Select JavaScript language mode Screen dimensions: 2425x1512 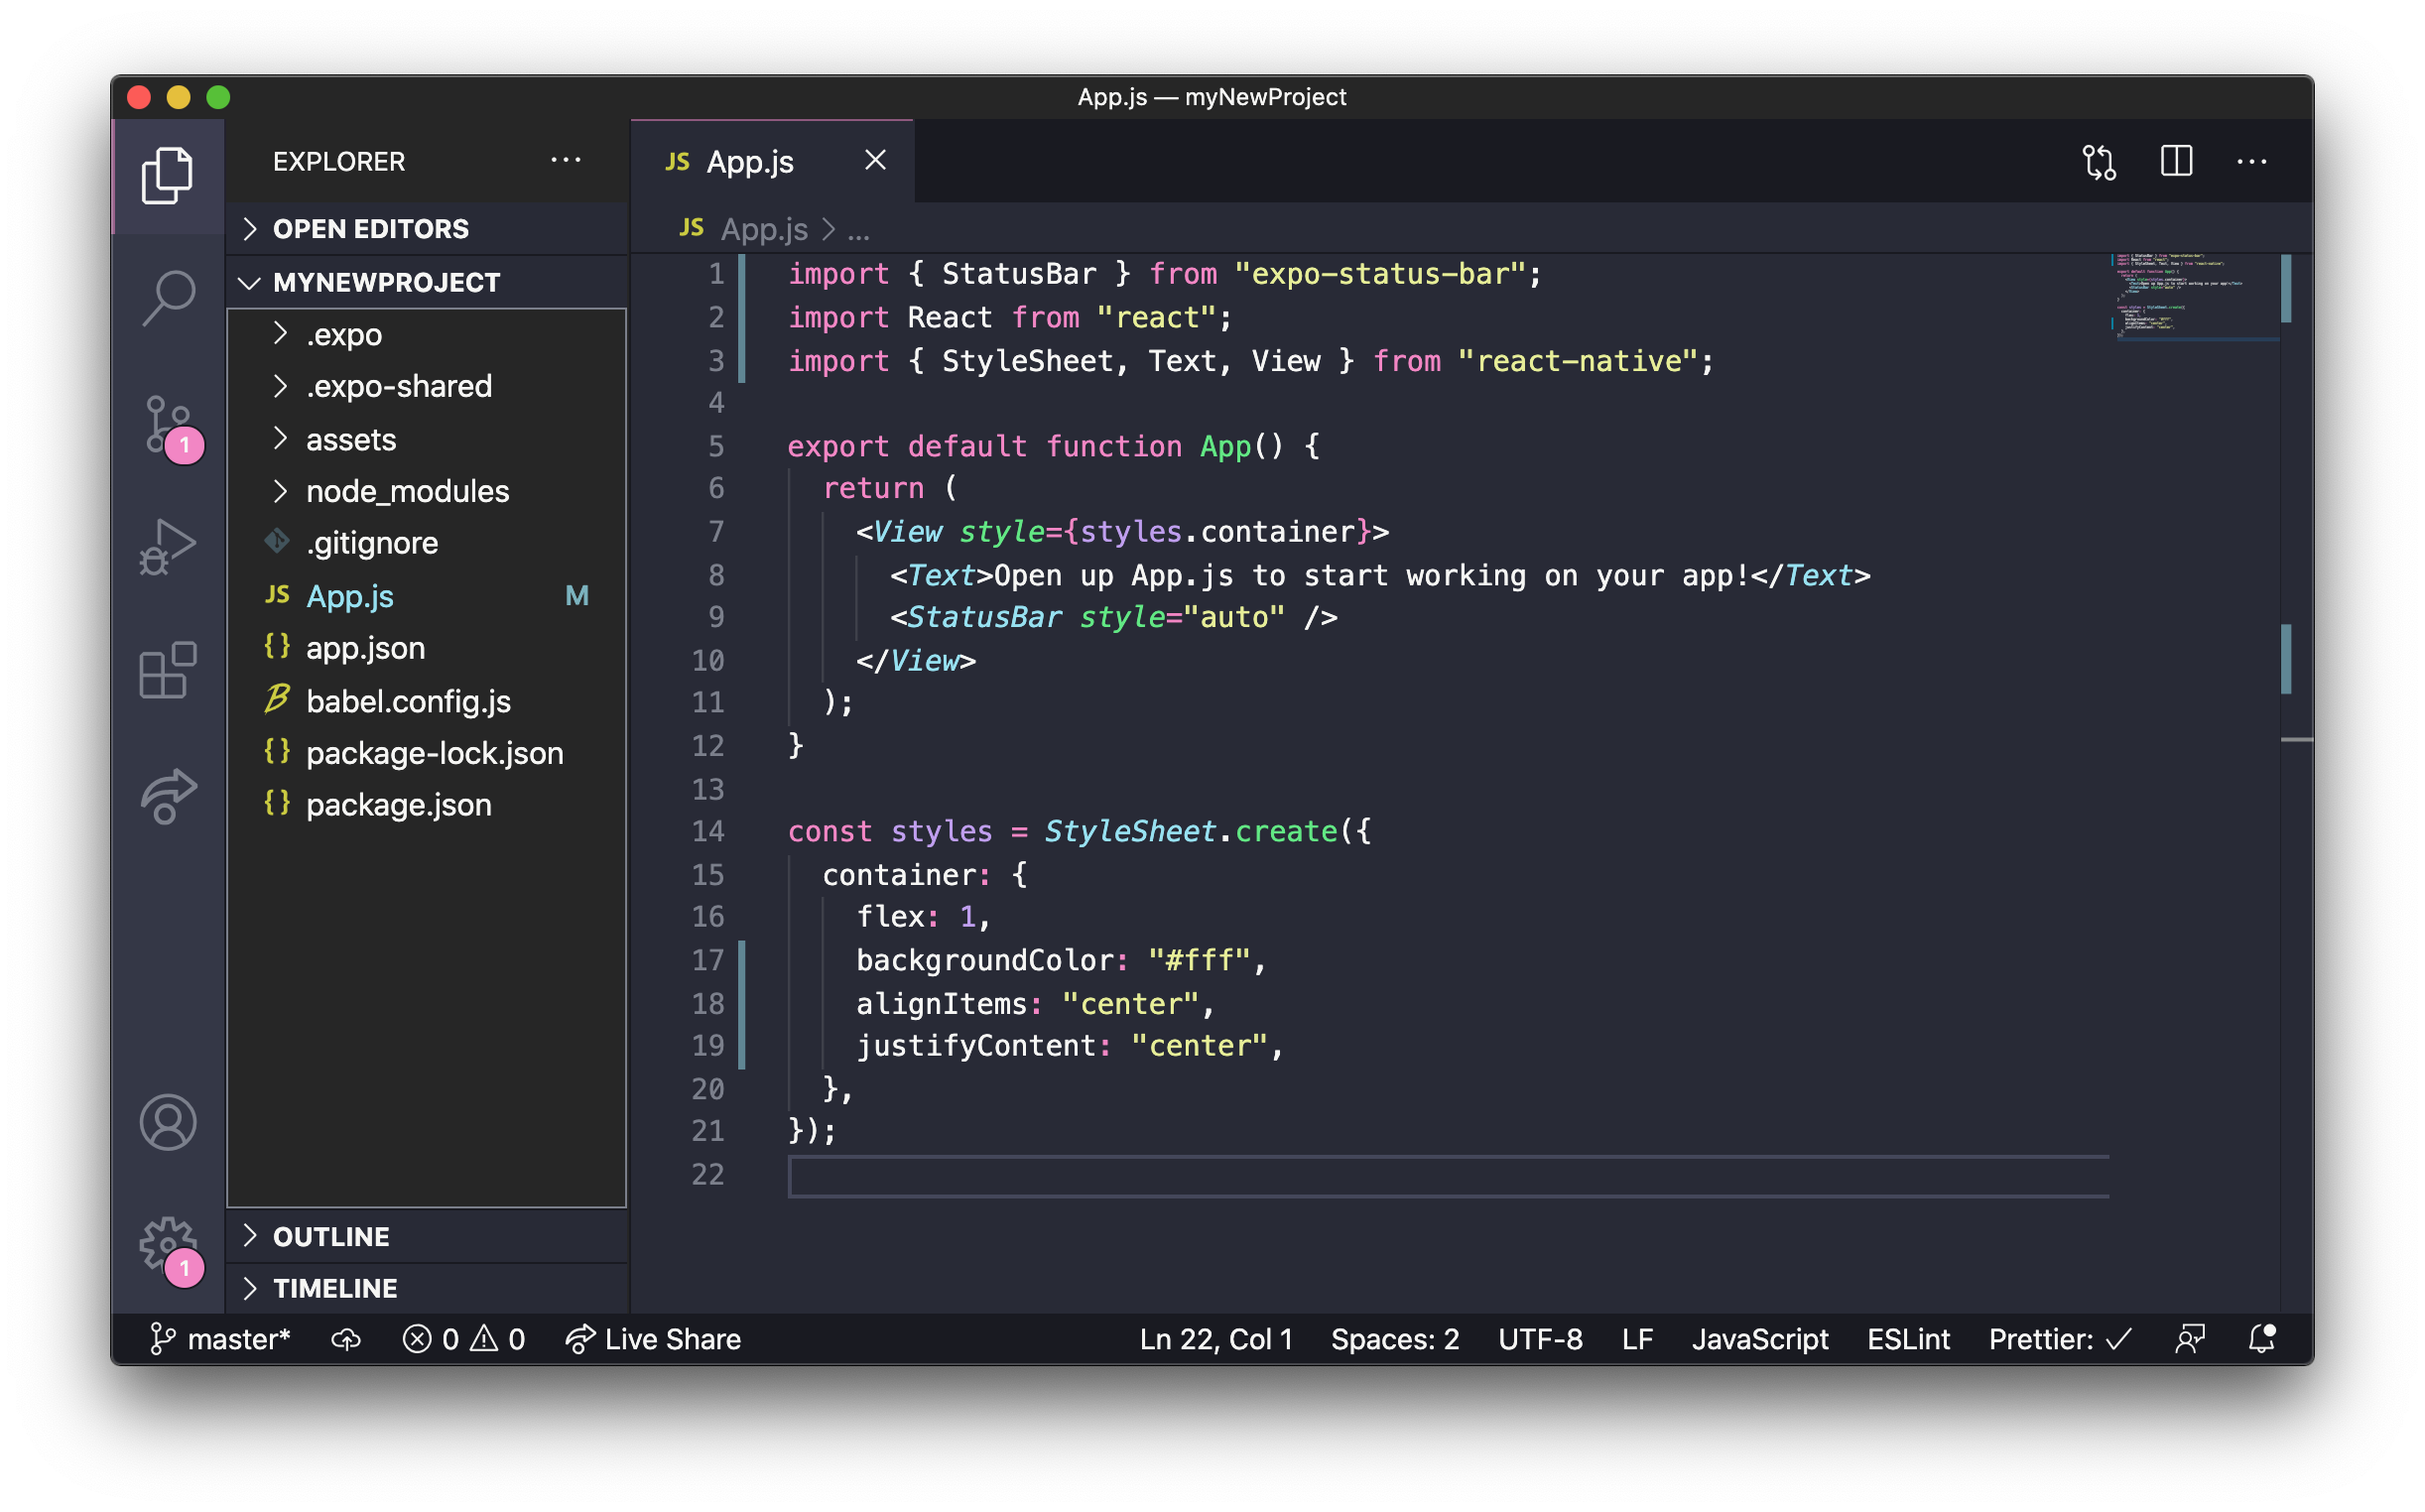pyautogui.click(x=1760, y=1339)
